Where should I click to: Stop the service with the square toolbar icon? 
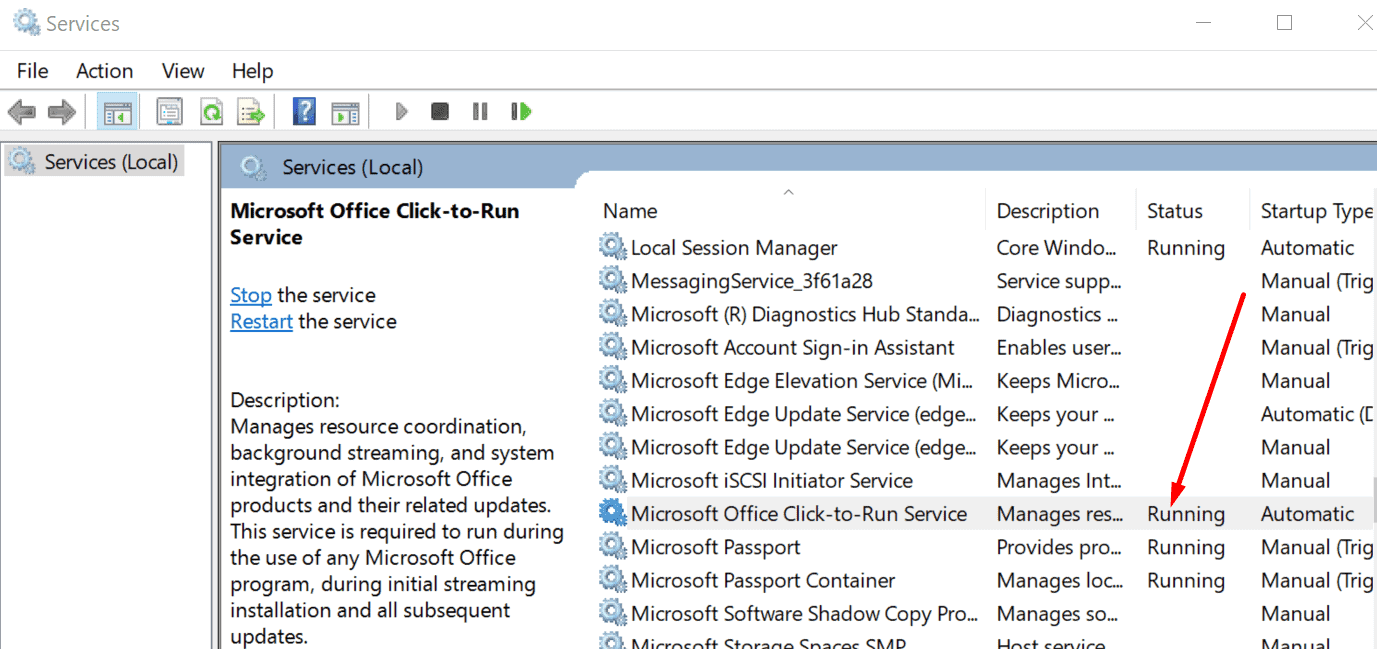[440, 111]
